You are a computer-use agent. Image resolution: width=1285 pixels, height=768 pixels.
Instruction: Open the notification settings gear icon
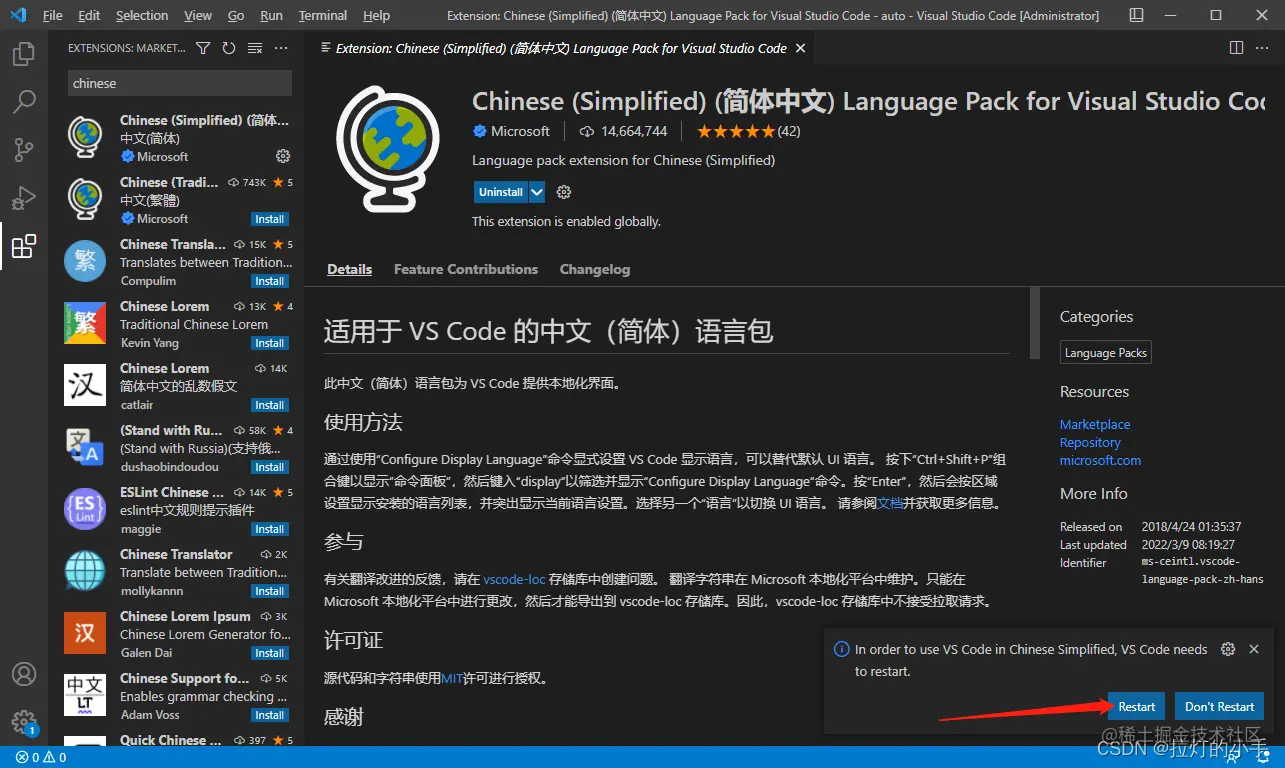[1228, 648]
